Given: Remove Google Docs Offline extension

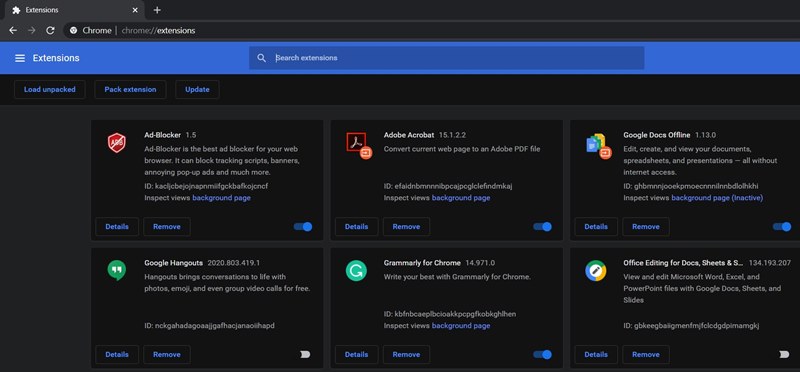Looking at the screenshot, I should click(x=646, y=227).
